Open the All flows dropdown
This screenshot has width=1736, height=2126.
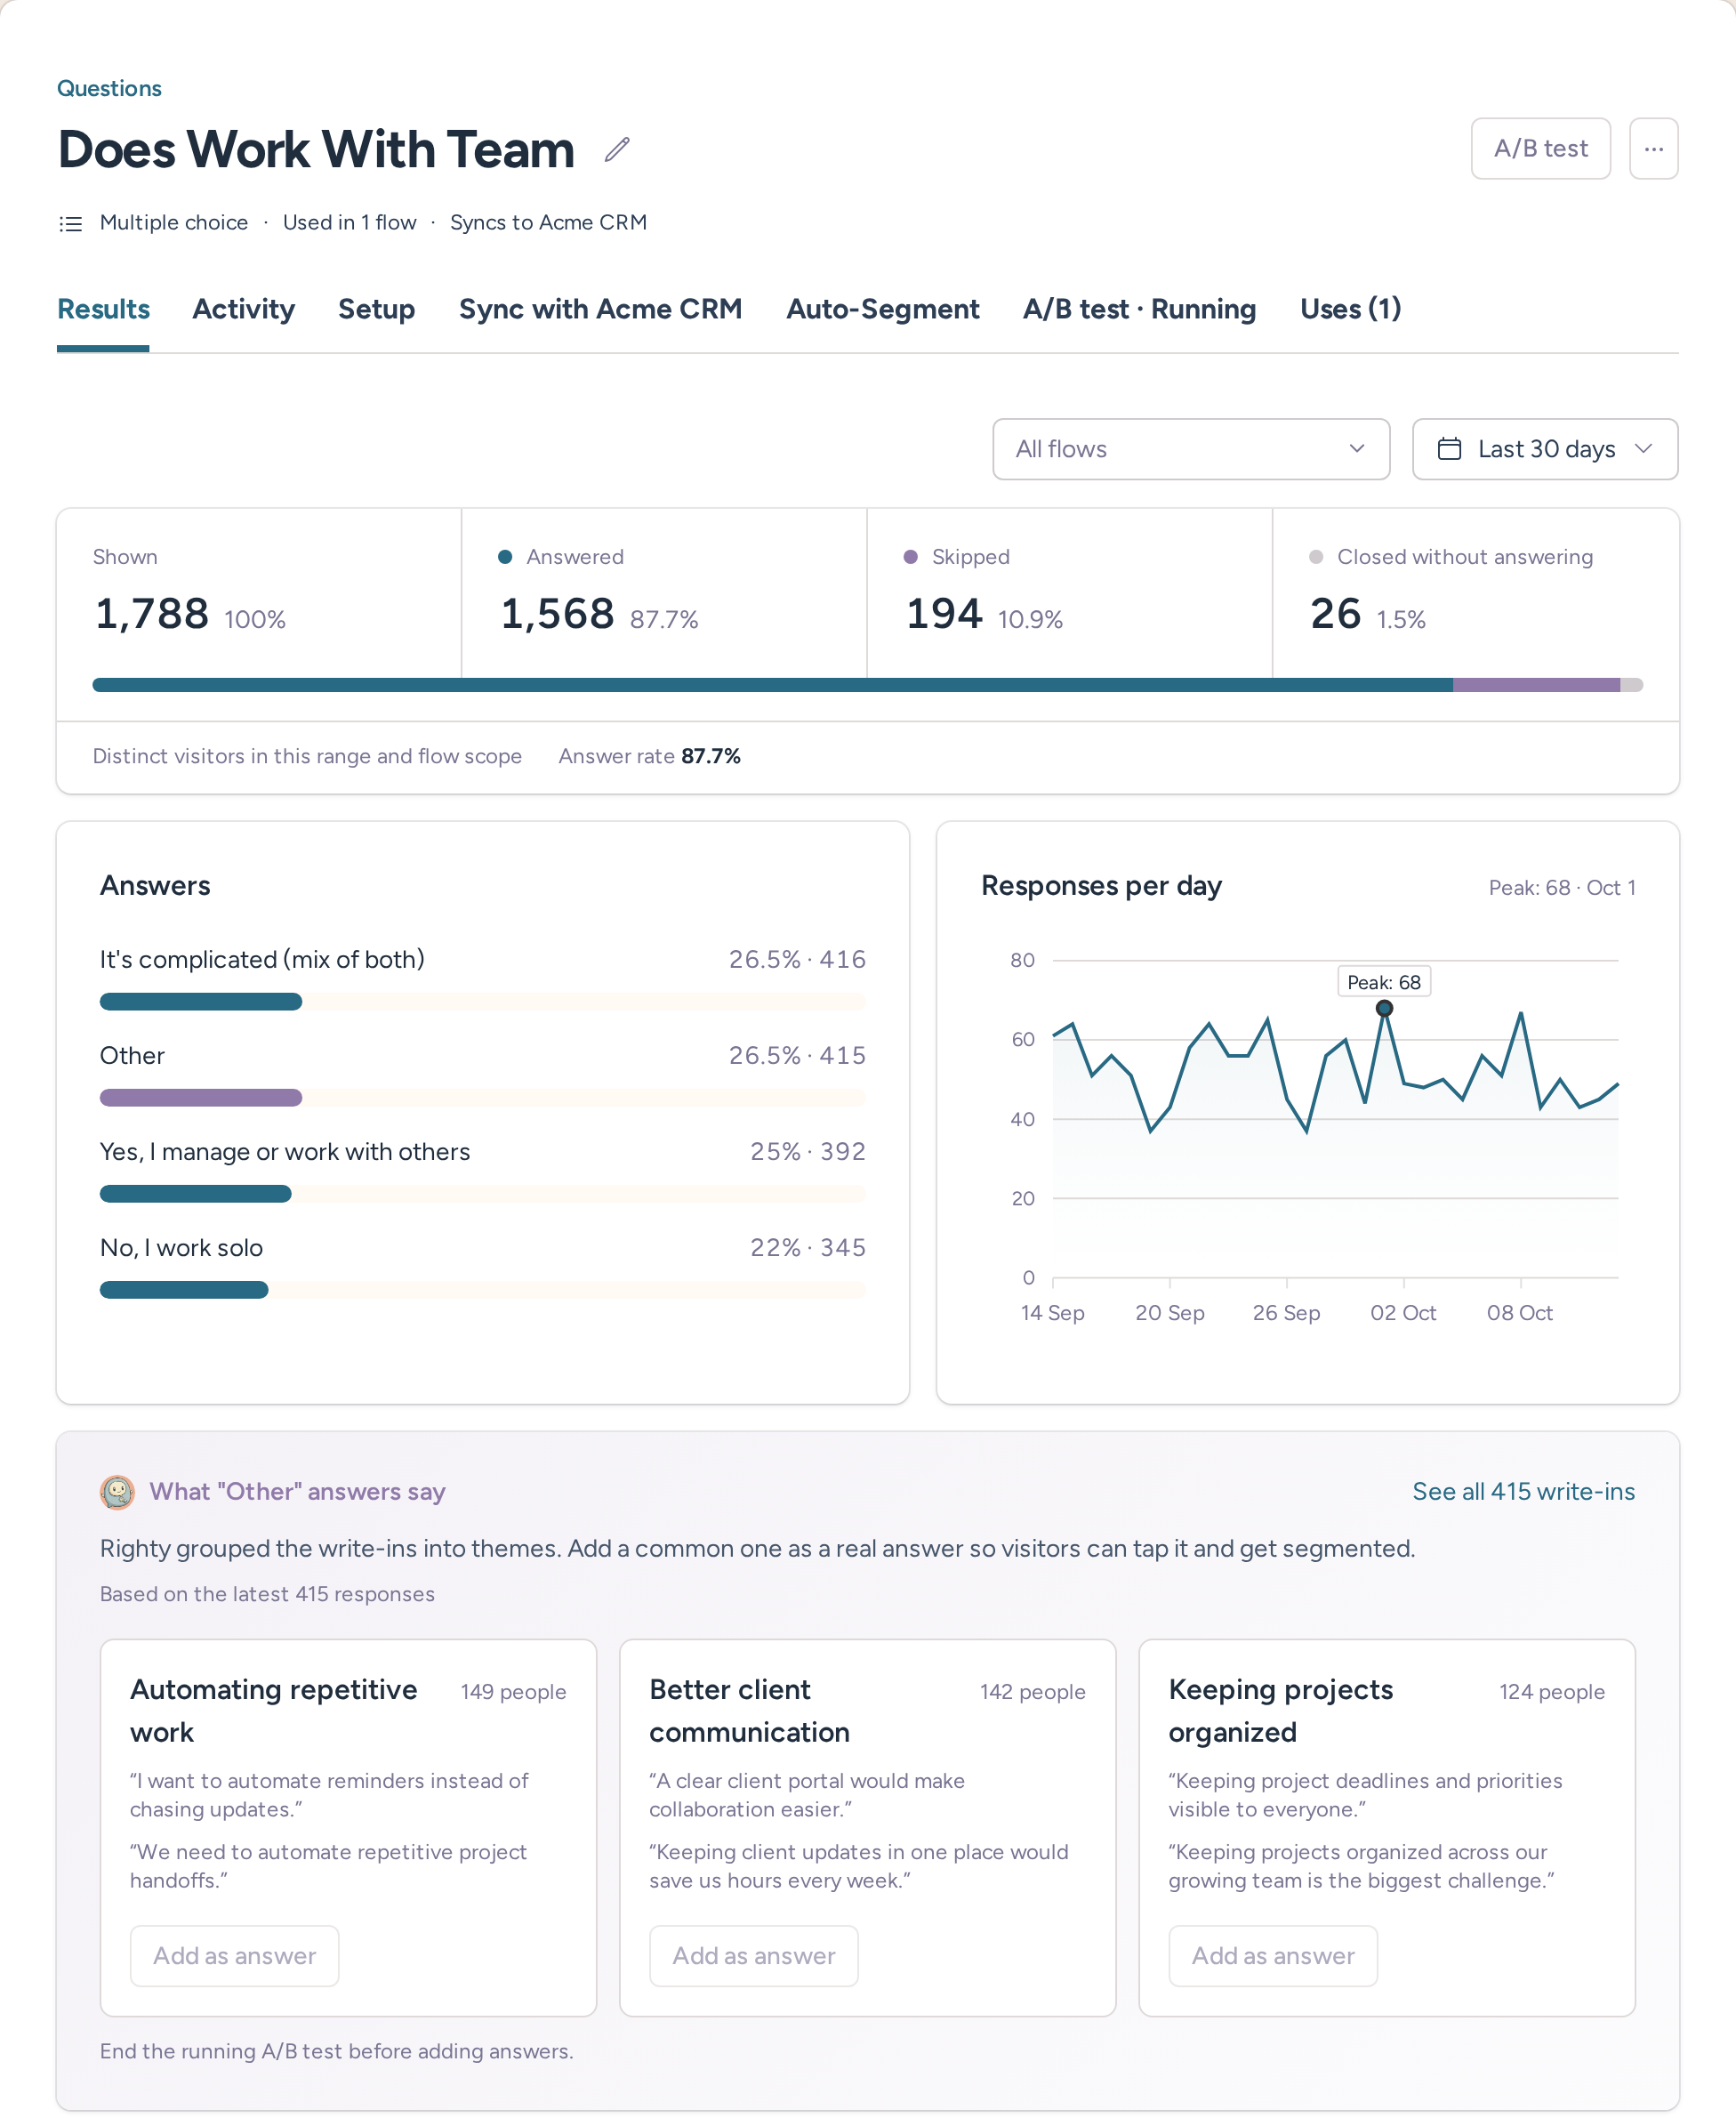pos(1190,449)
